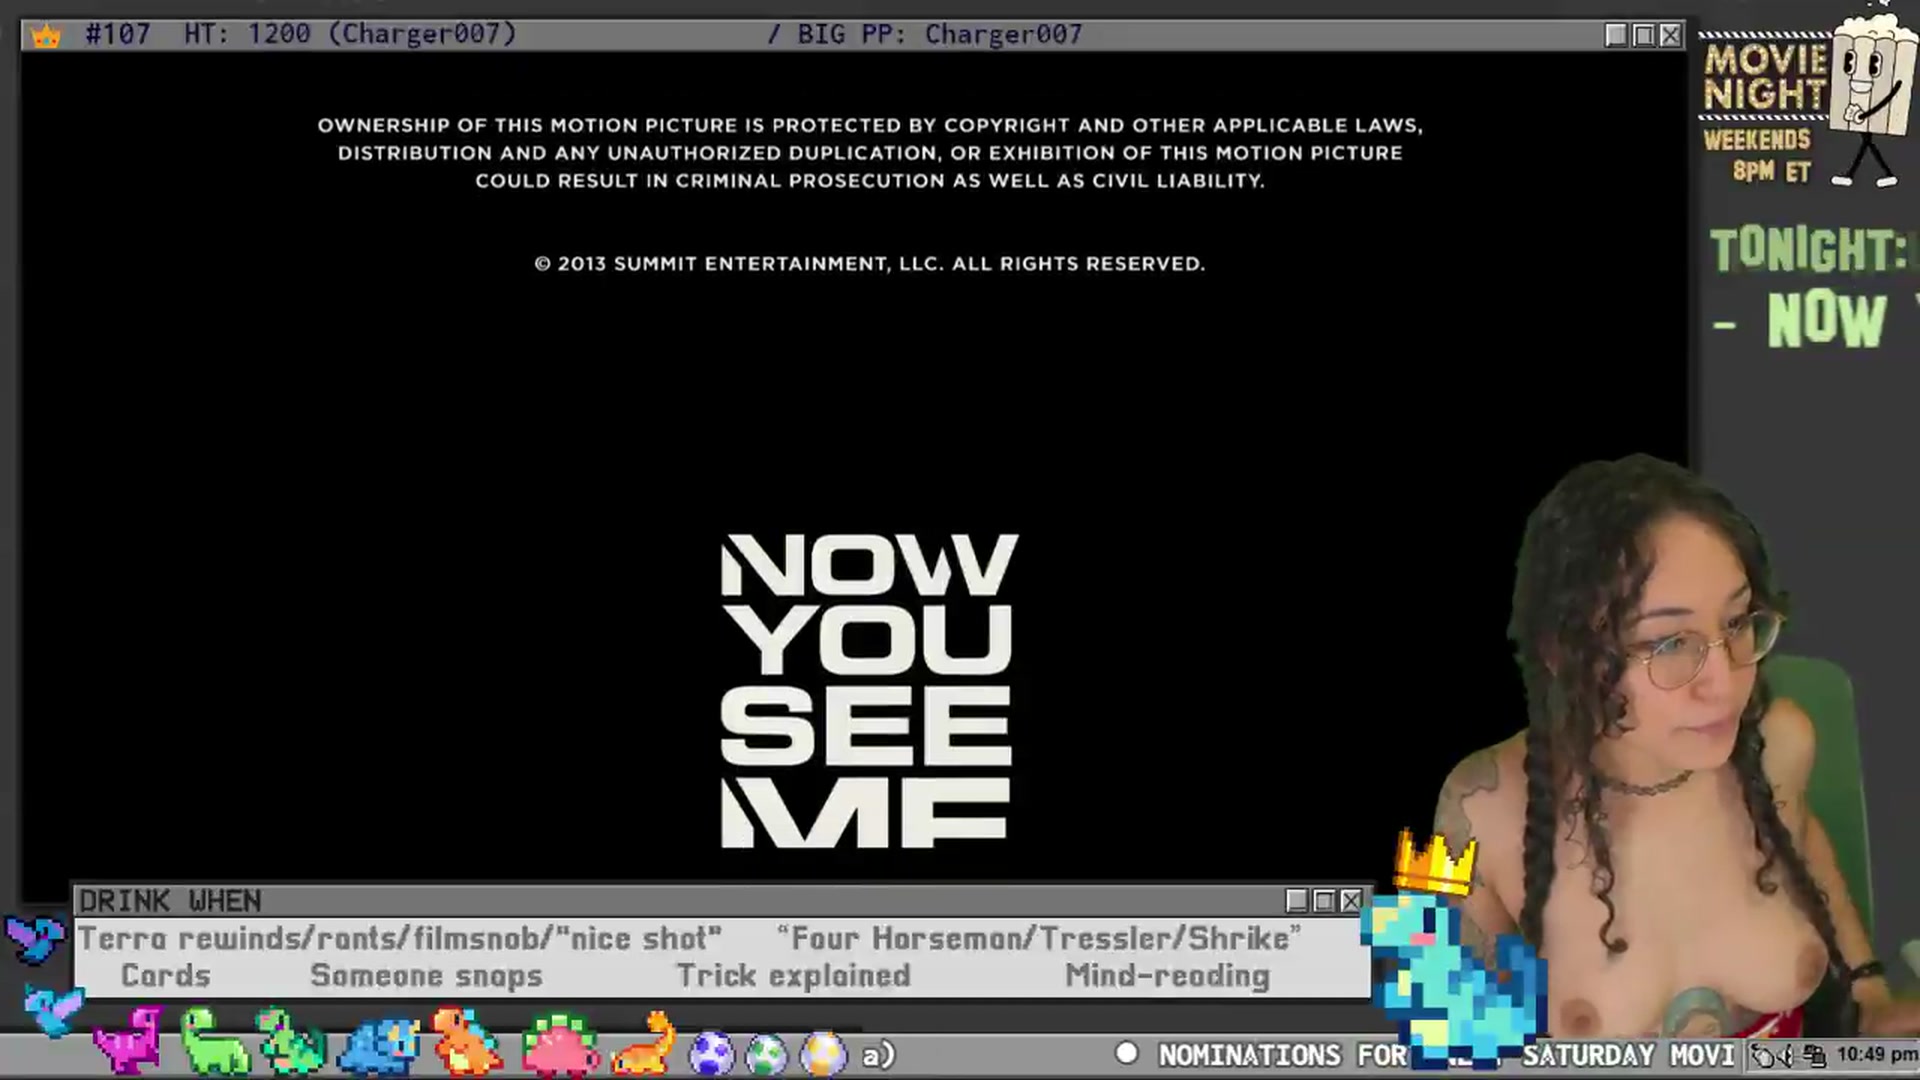Screen dimensions: 1920x1080
Task: Click the green "NOW" text under TONIGHT
Action: click(1826, 319)
